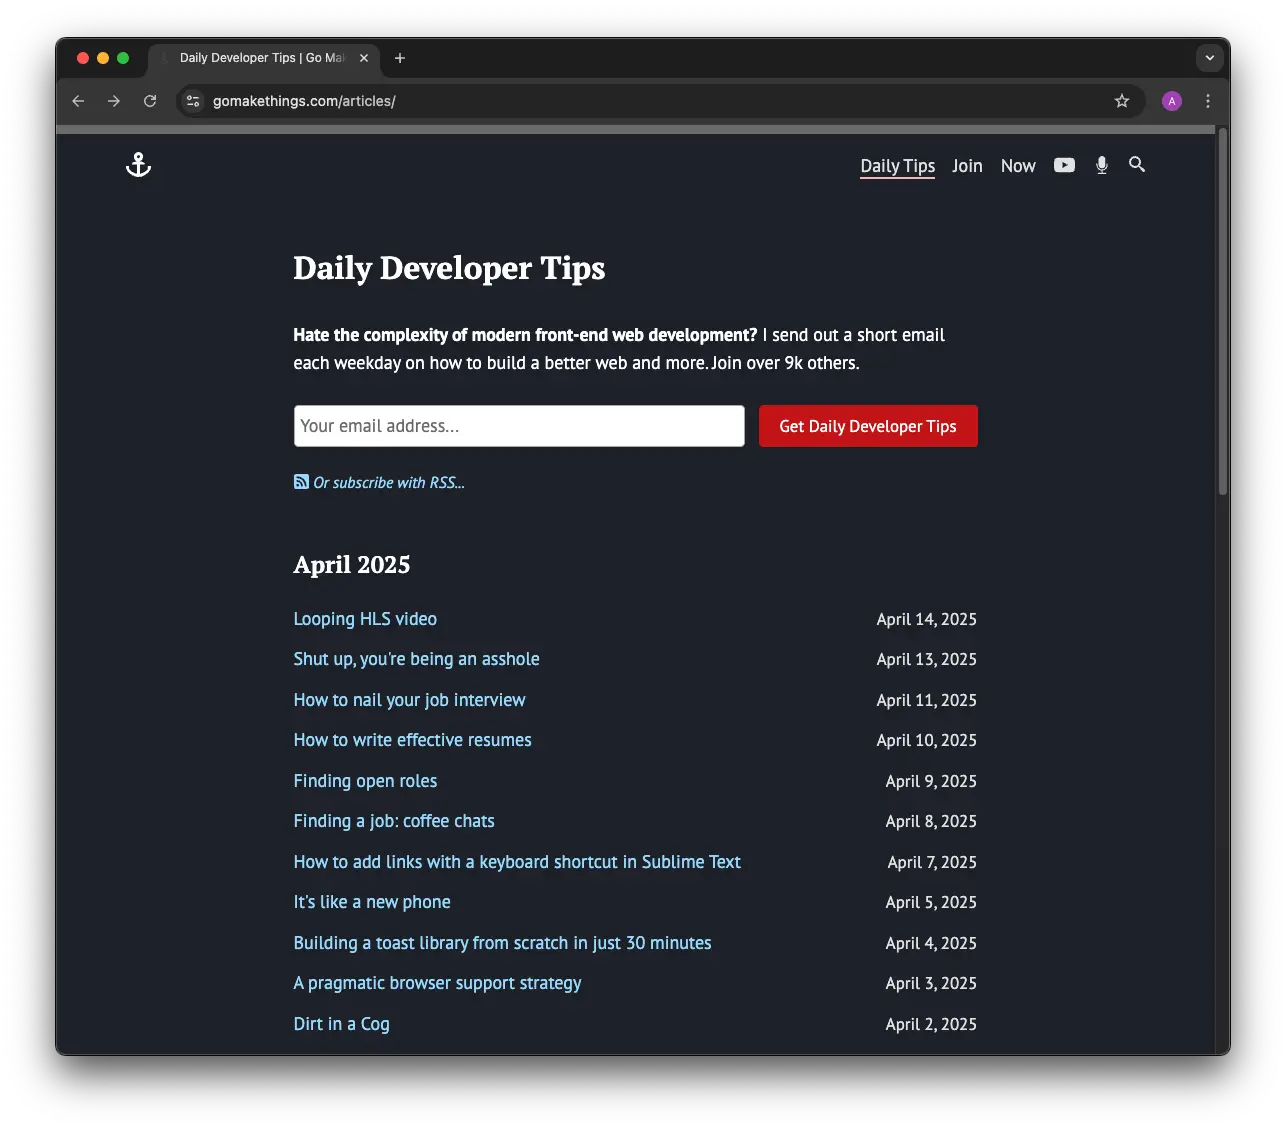Viewport: 1286px width, 1129px height.
Task: Click the anchor logo icon
Action: [x=138, y=165]
